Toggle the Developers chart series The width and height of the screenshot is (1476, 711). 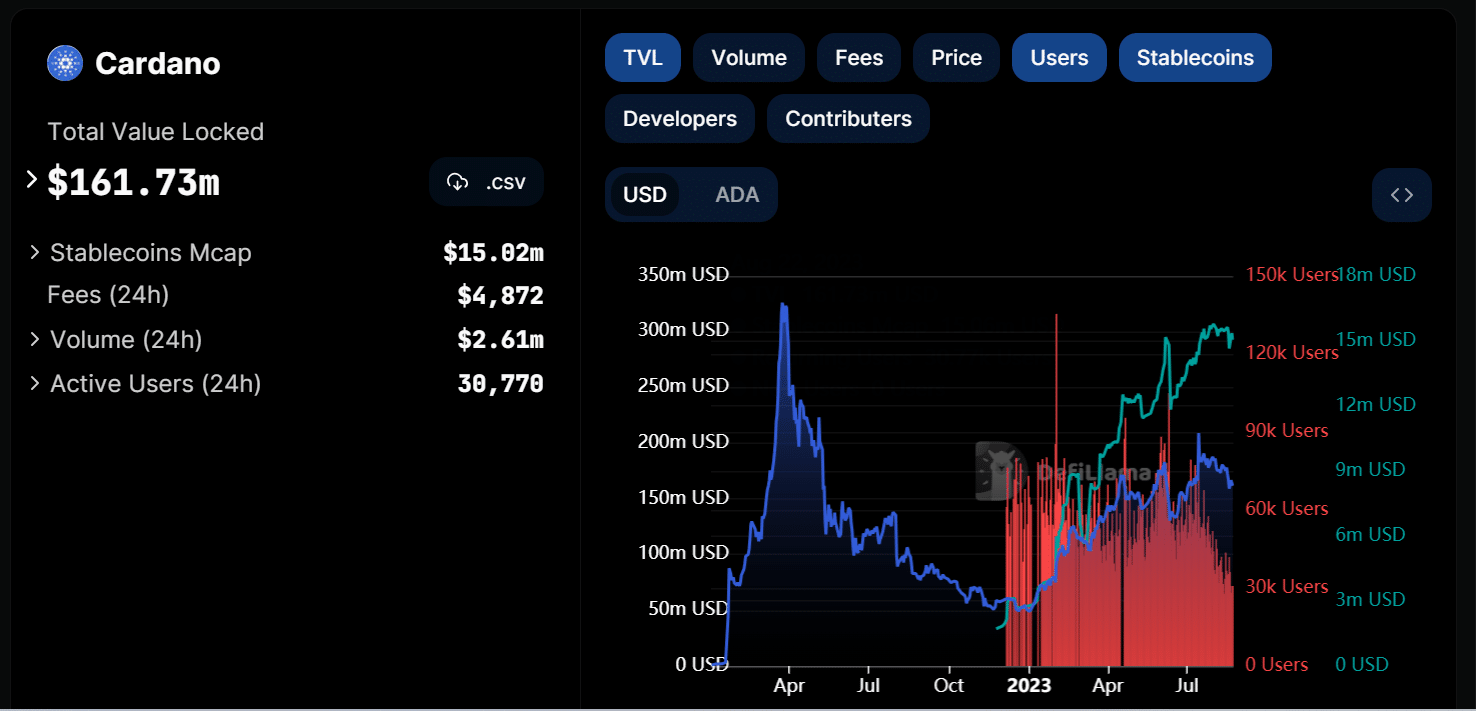(x=680, y=119)
